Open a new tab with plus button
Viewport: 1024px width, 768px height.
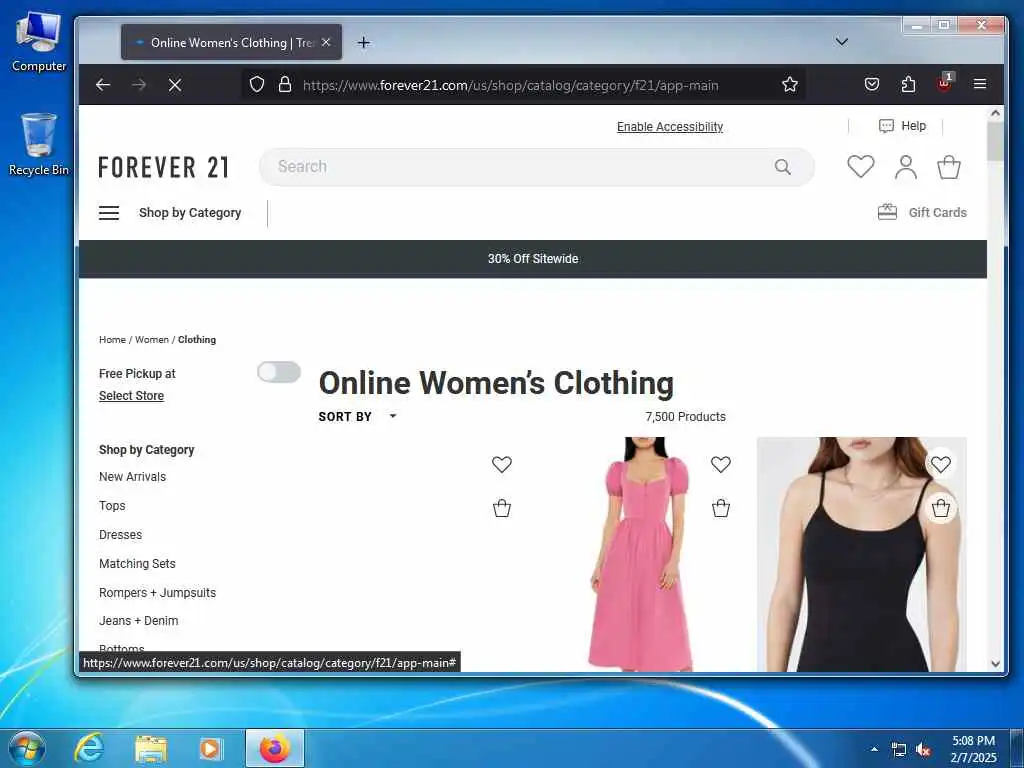pyautogui.click(x=364, y=42)
